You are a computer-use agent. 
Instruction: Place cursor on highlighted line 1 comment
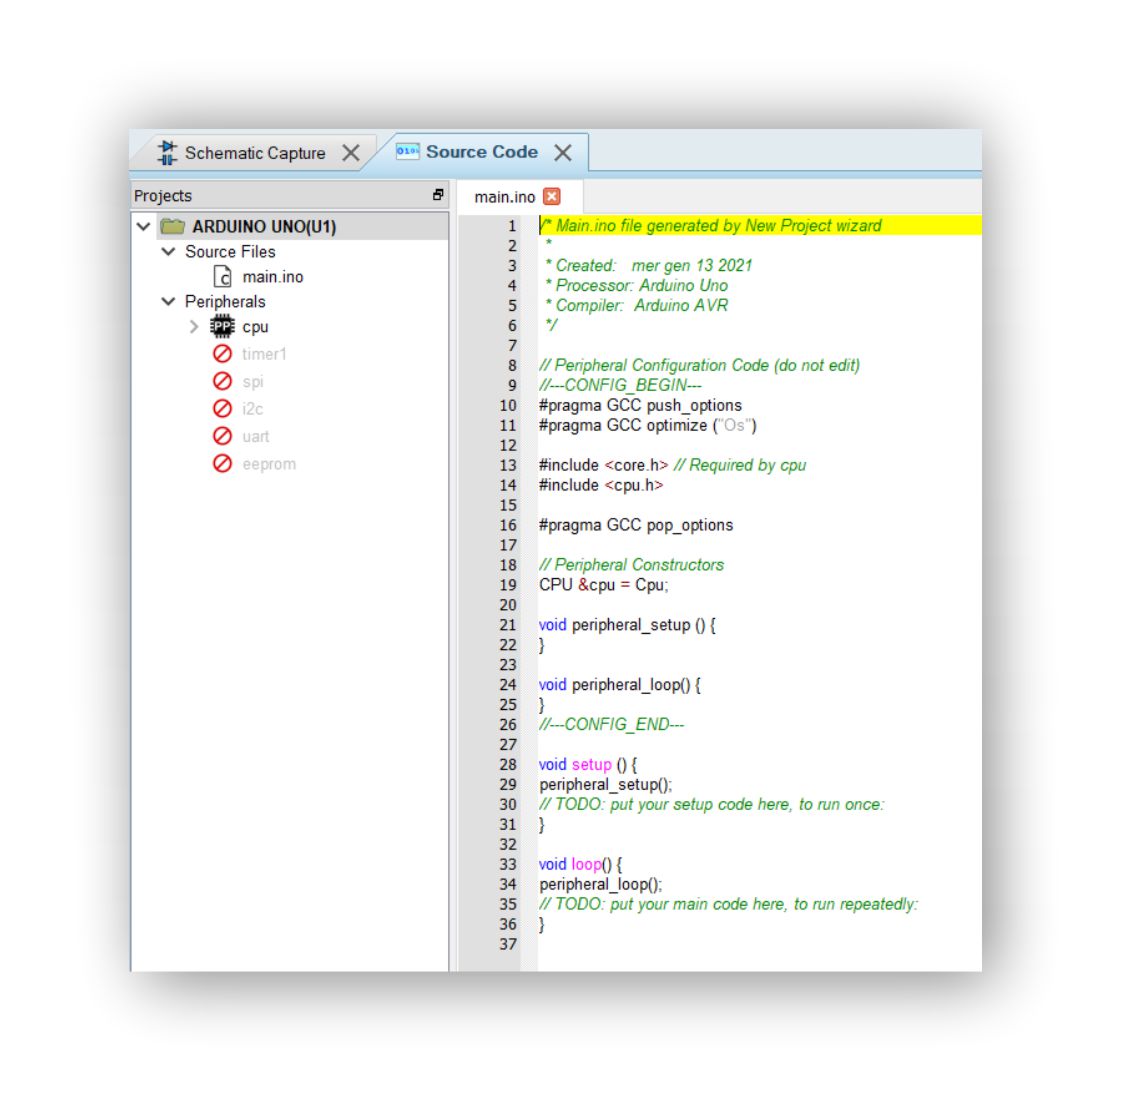coord(711,225)
